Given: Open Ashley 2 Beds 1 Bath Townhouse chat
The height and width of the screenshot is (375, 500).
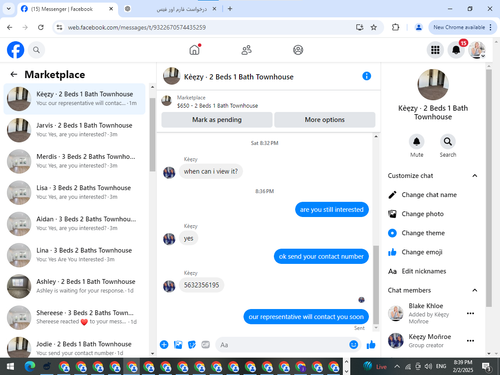Looking at the screenshot, I should 75,286.
